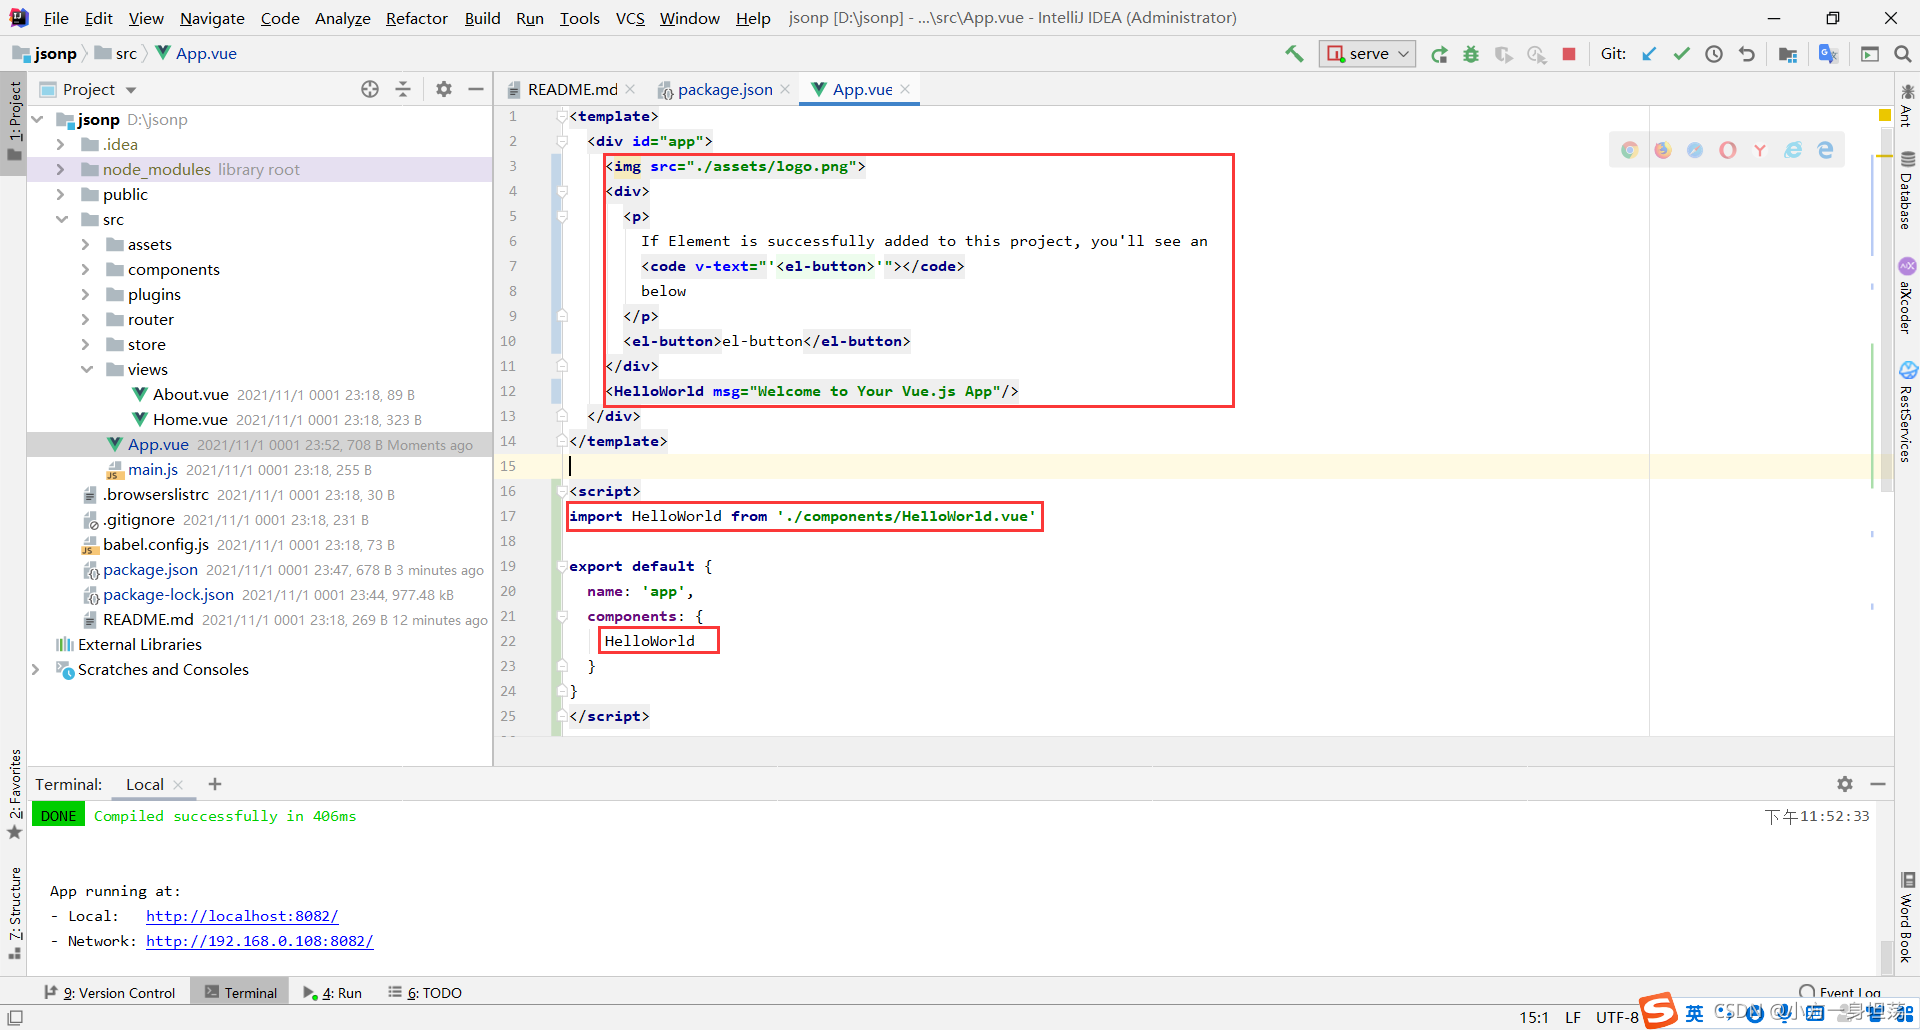The height and width of the screenshot is (1030, 1920).
Task: Select About.vue in project tree
Action: tap(190, 394)
